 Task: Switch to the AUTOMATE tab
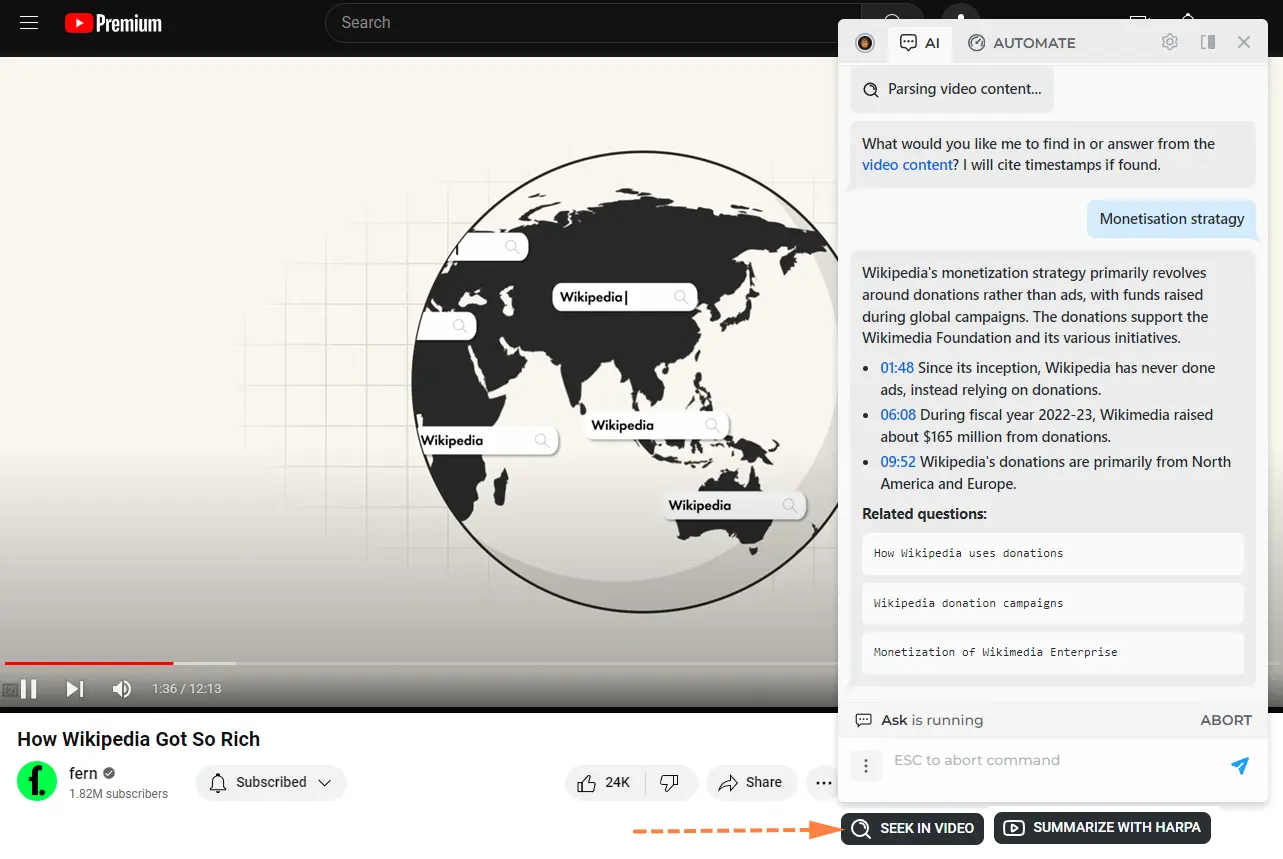1022,43
